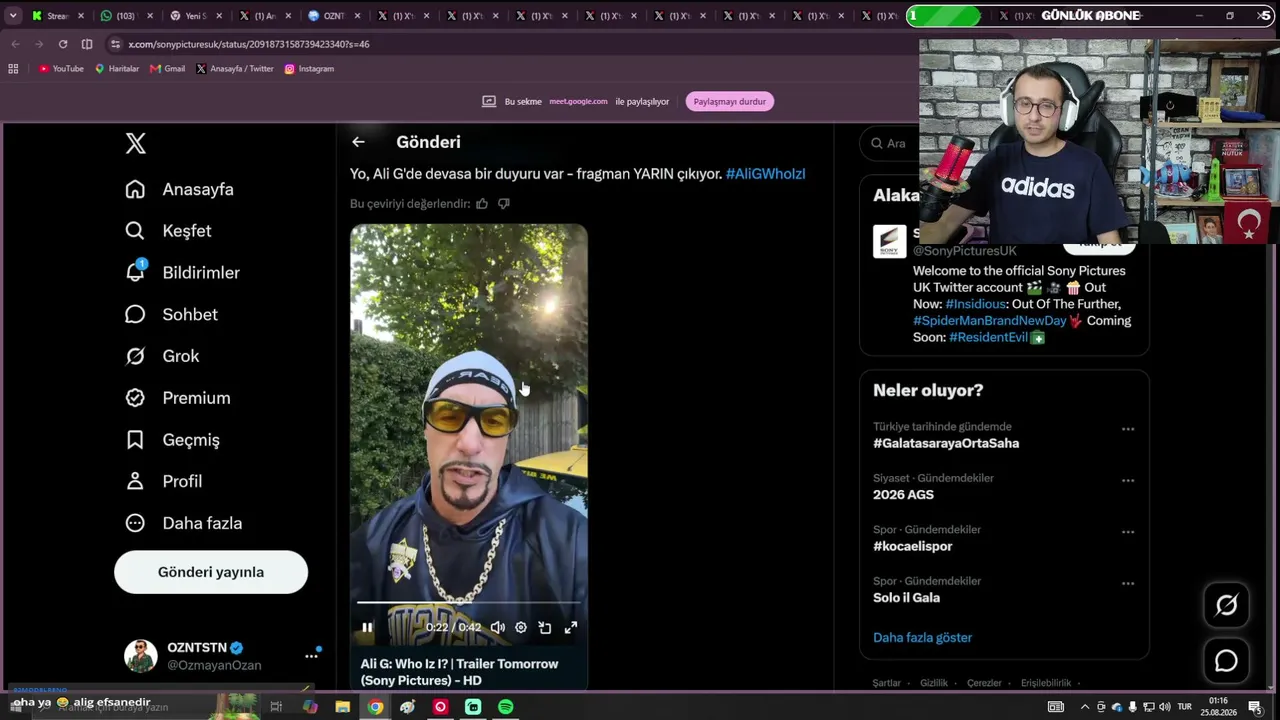Mute the video volume

(497, 628)
